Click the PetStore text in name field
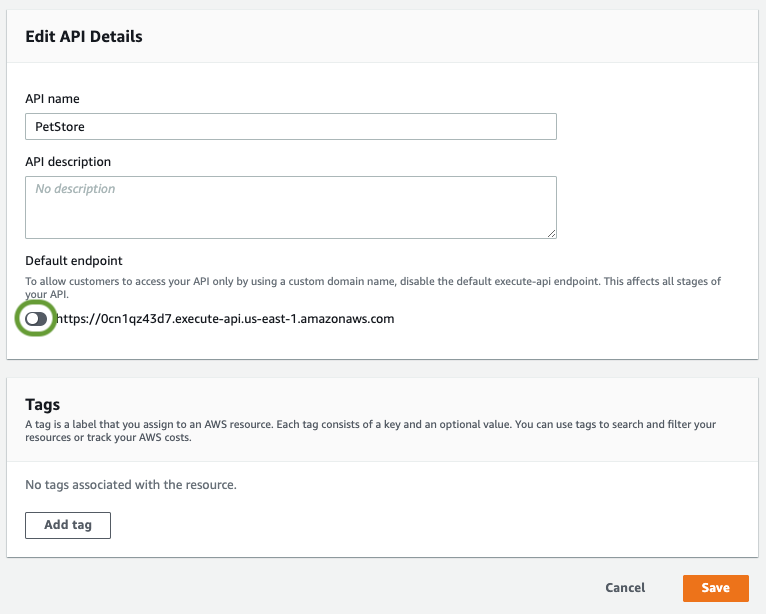Viewport: 766px width, 614px height. [60, 126]
